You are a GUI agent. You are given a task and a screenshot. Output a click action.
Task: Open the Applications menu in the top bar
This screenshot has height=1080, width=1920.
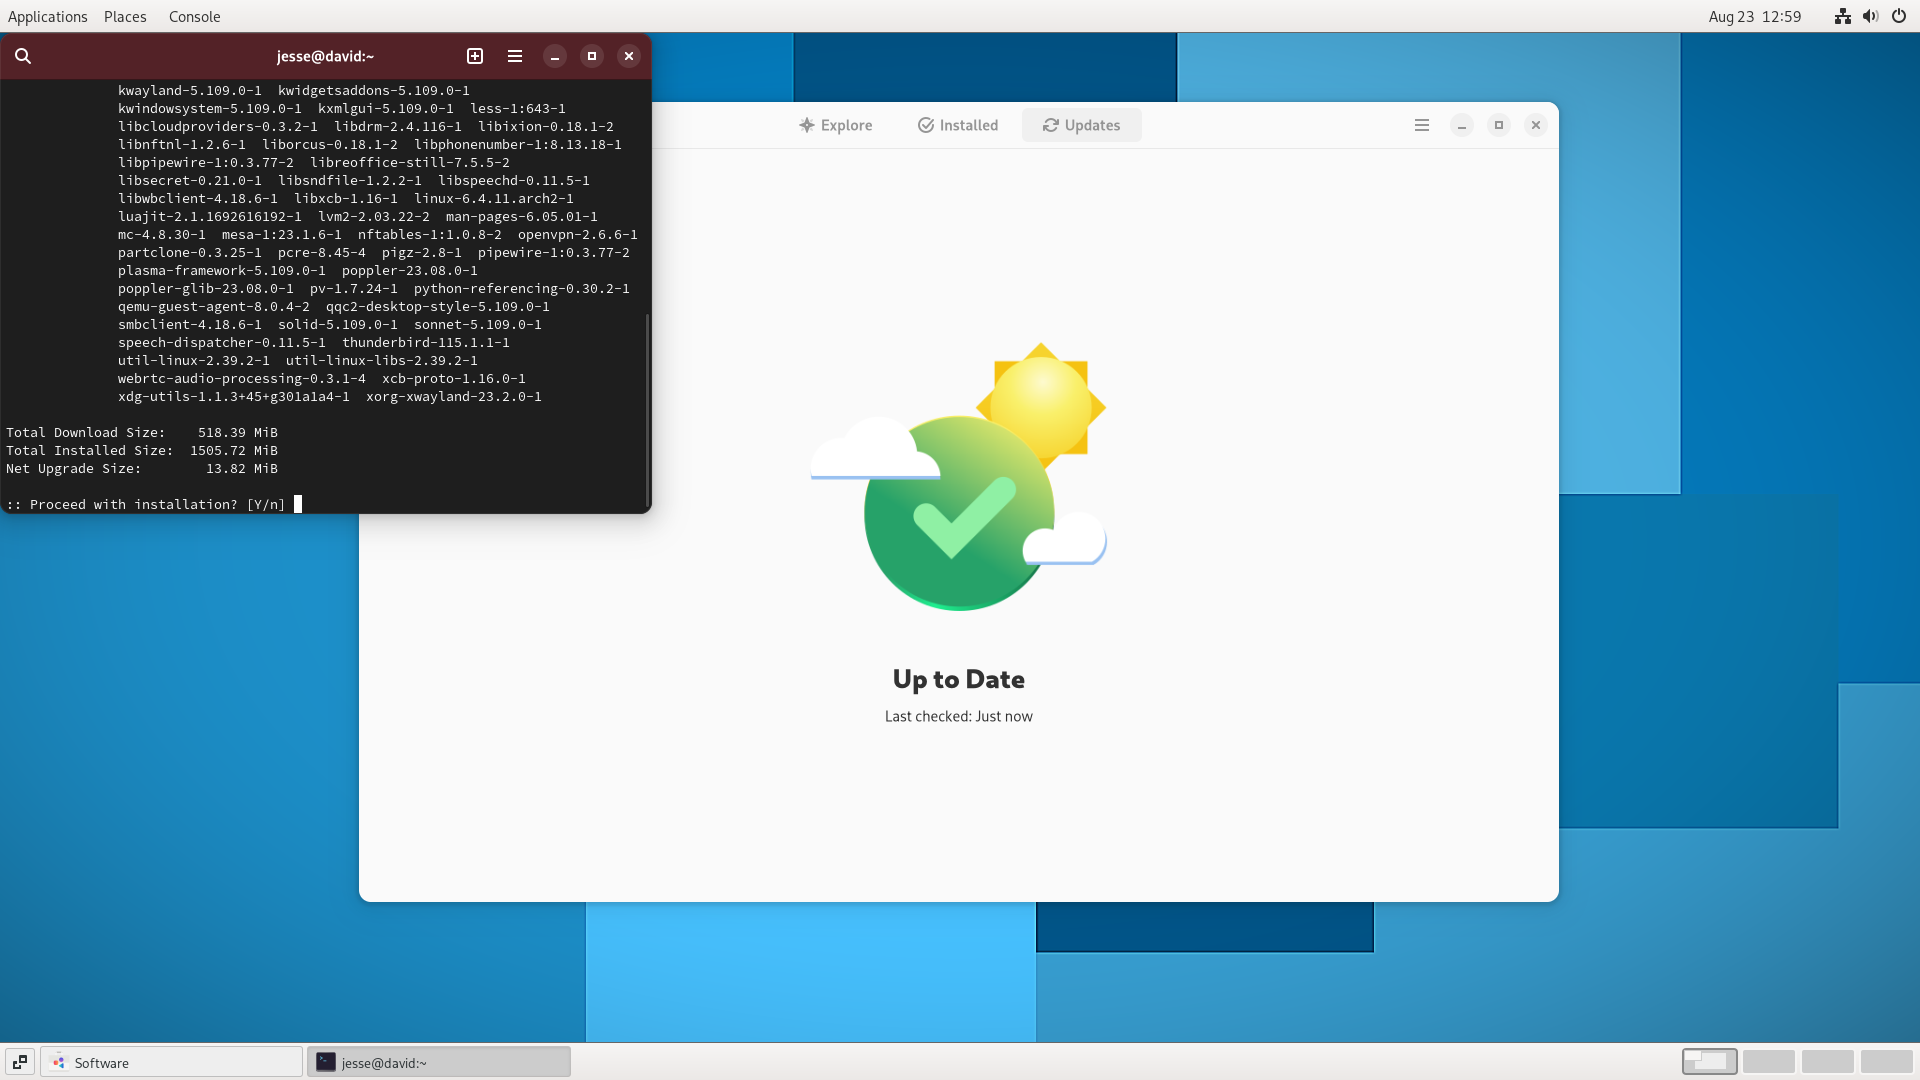pos(47,16)
